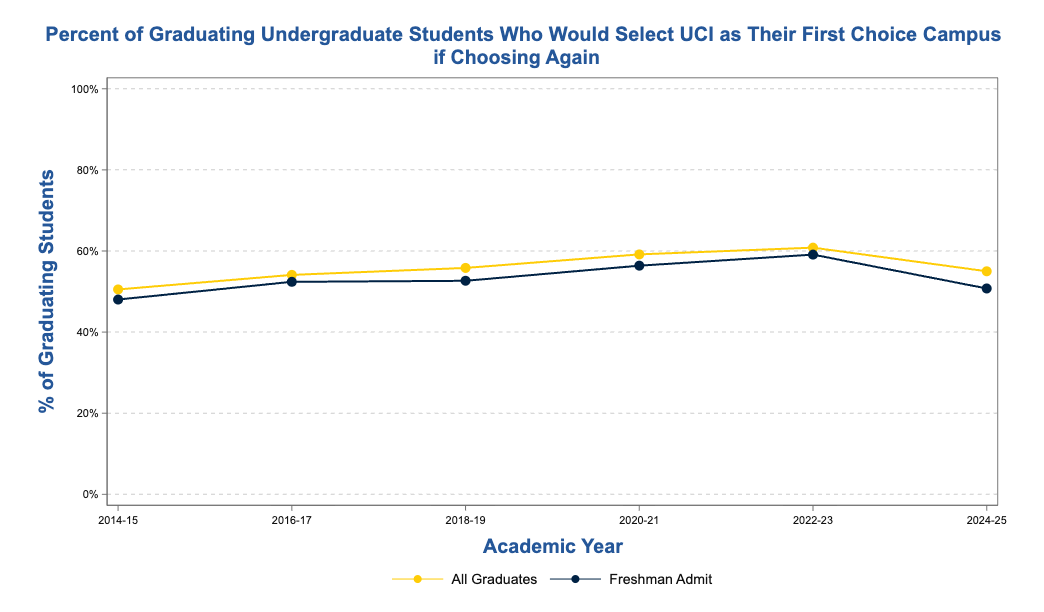Click the All Graduates 2016-17 data point
Image resolution: width=1044 pixels, height=612 pixels.
292,275
